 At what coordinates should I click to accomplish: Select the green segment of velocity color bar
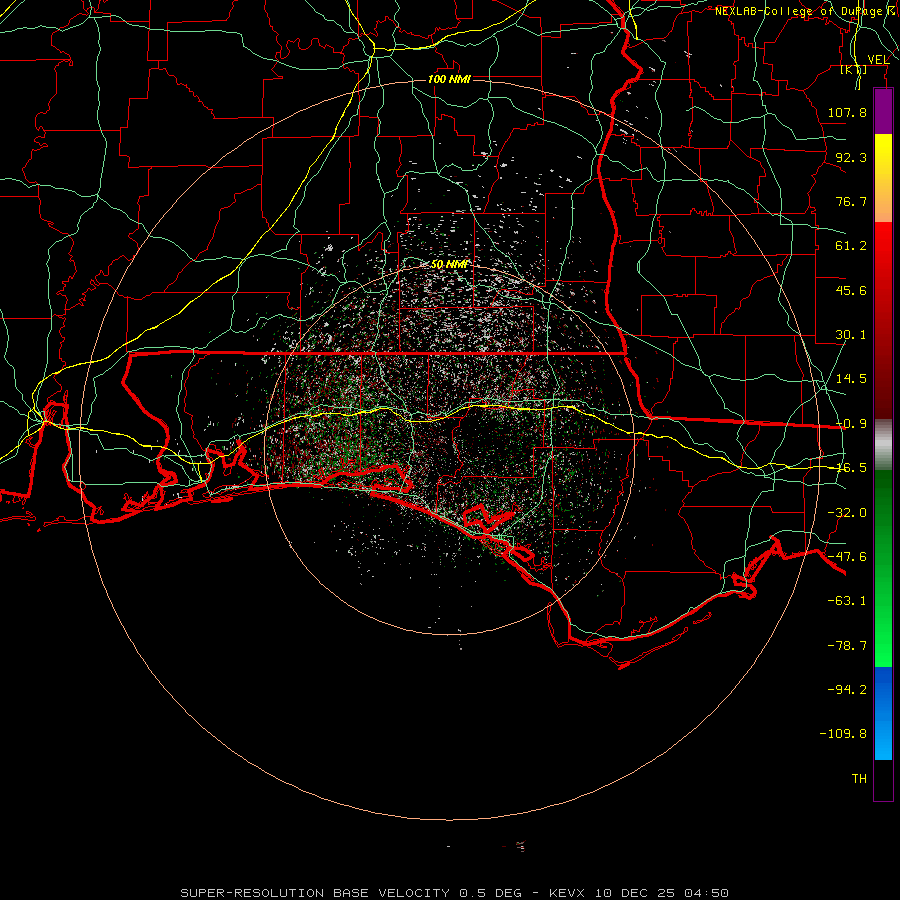pos(883,568)
